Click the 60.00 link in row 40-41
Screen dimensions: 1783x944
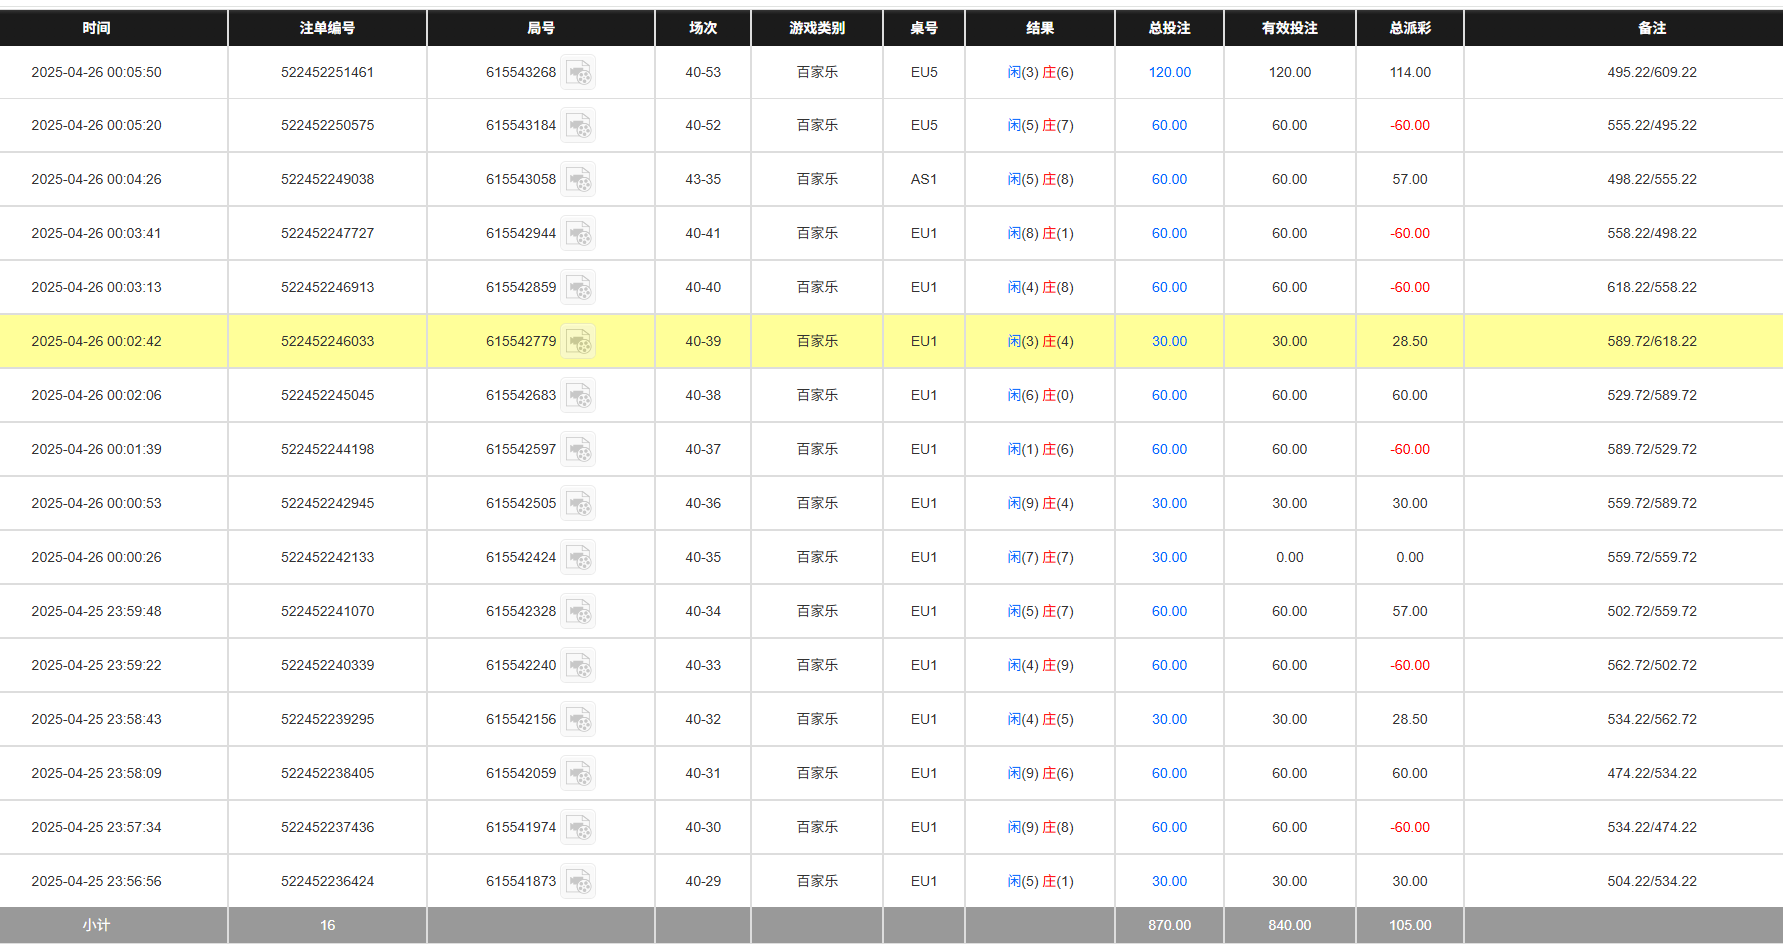pos(1168,233)
